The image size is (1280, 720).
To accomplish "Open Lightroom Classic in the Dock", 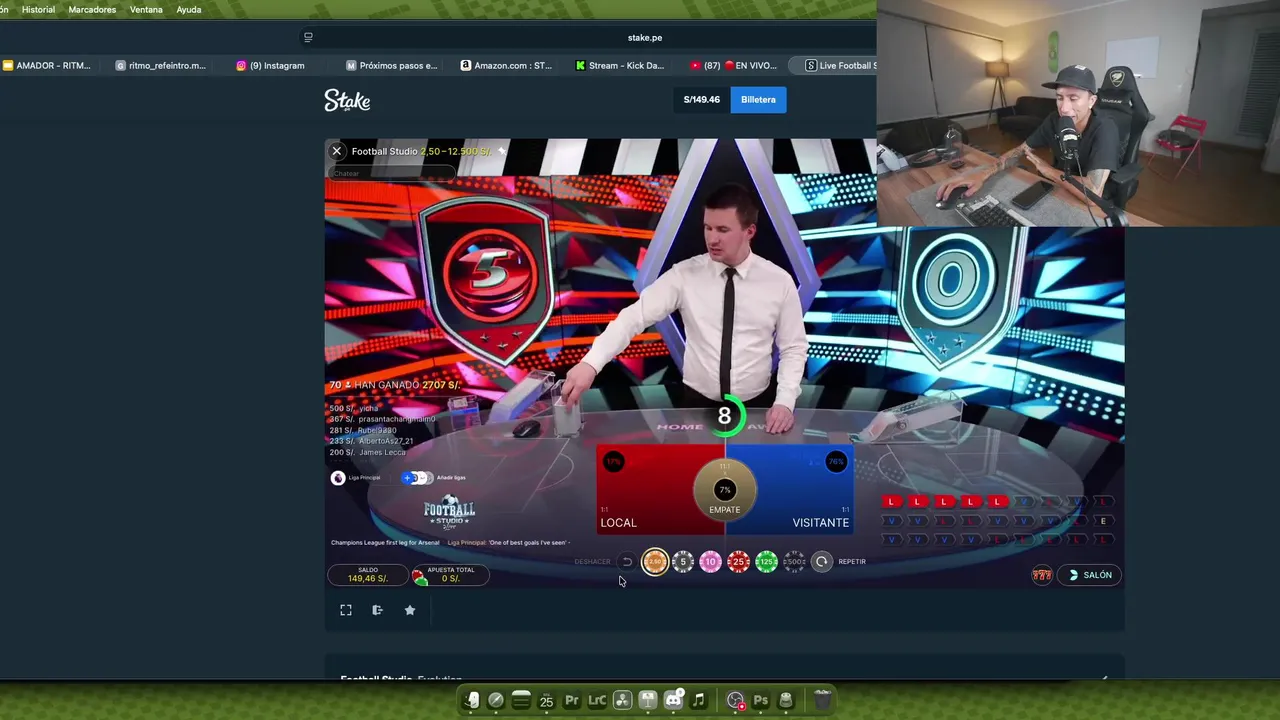I will (x=597, y=701).
